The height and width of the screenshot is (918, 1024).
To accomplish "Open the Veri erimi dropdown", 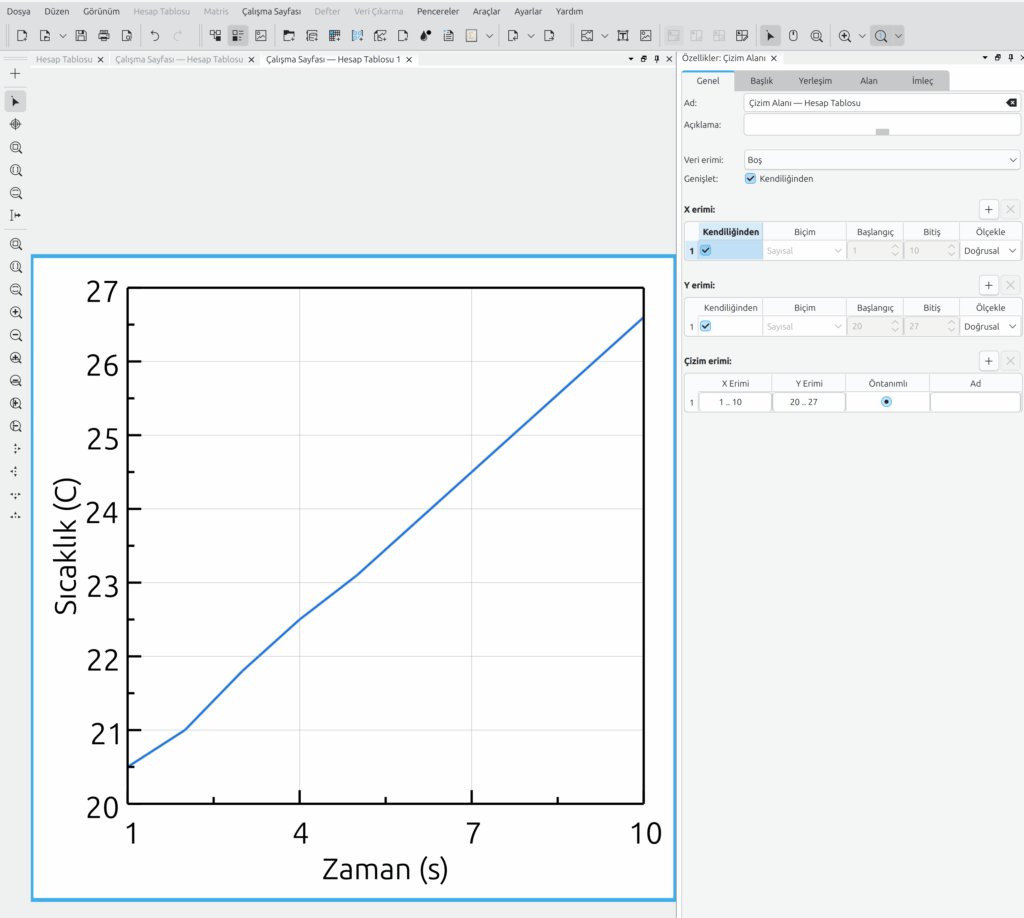I will 882,160.
